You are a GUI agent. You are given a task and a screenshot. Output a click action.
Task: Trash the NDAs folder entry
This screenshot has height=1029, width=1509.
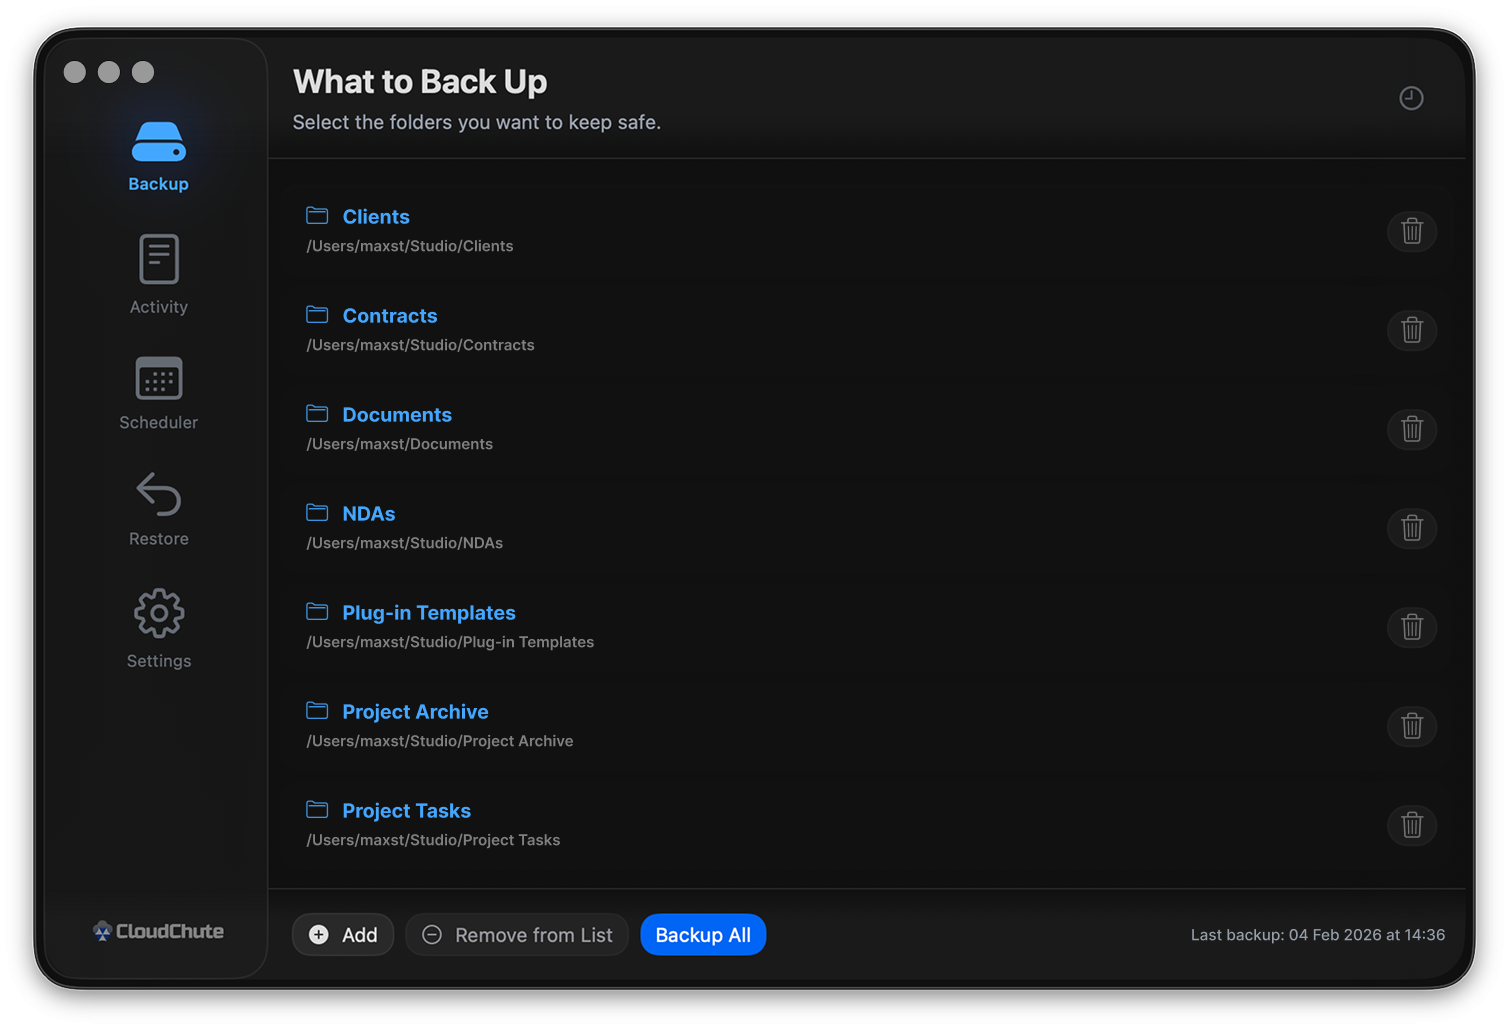tap(1411, 528)
